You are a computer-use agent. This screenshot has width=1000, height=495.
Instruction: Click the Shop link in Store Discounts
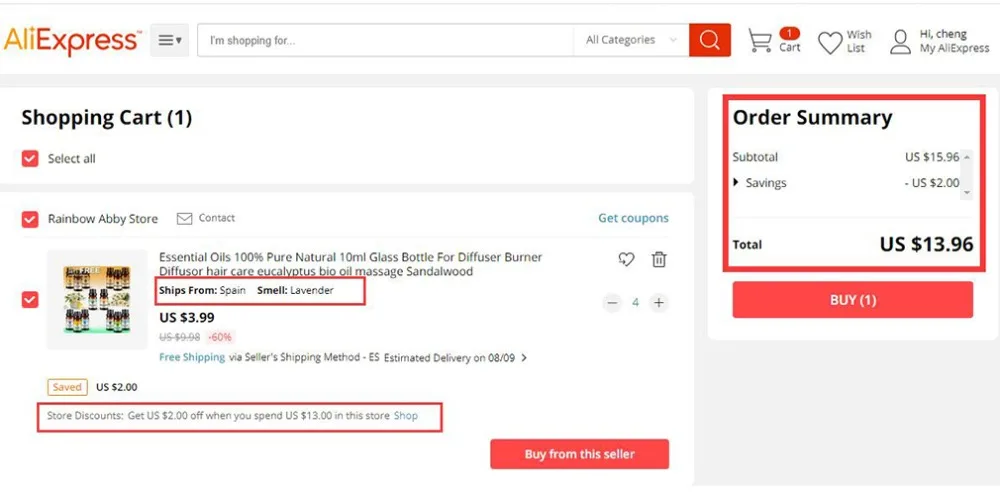(406, 416)
